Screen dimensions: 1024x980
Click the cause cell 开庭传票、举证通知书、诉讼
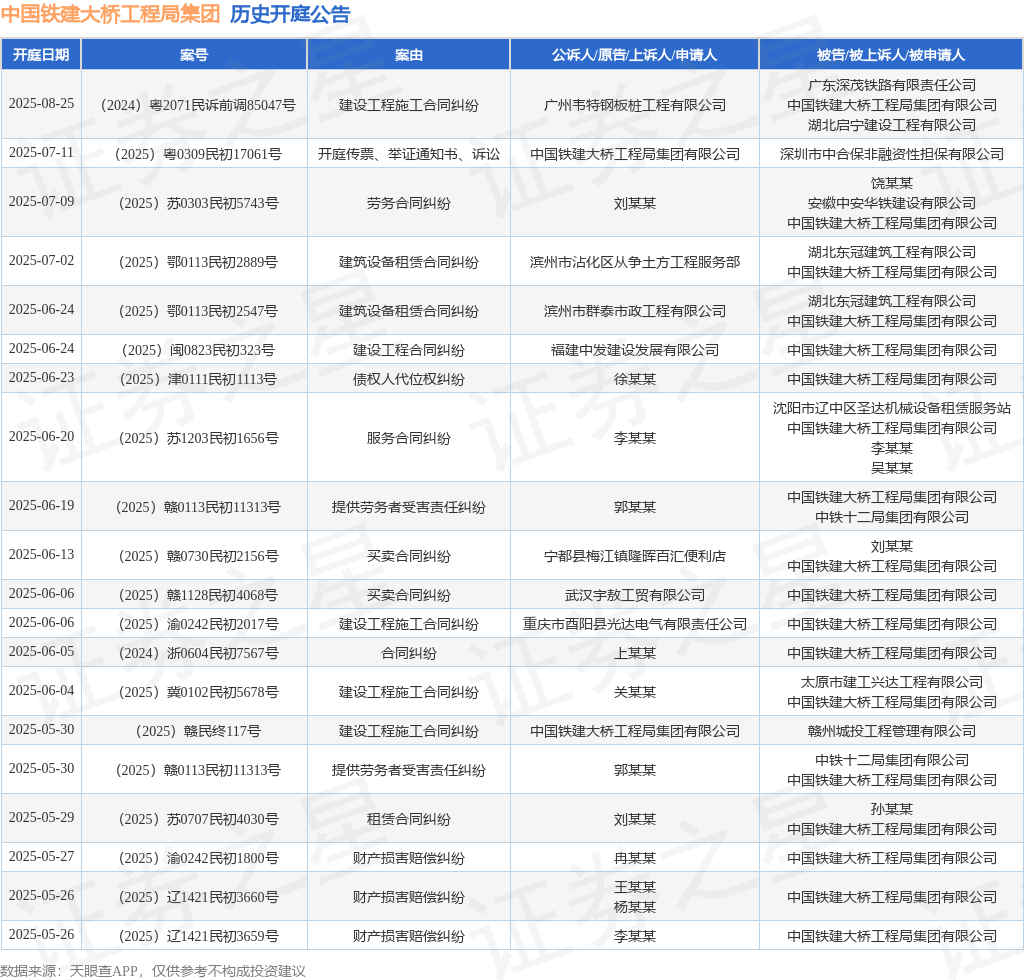pos(409,154)
